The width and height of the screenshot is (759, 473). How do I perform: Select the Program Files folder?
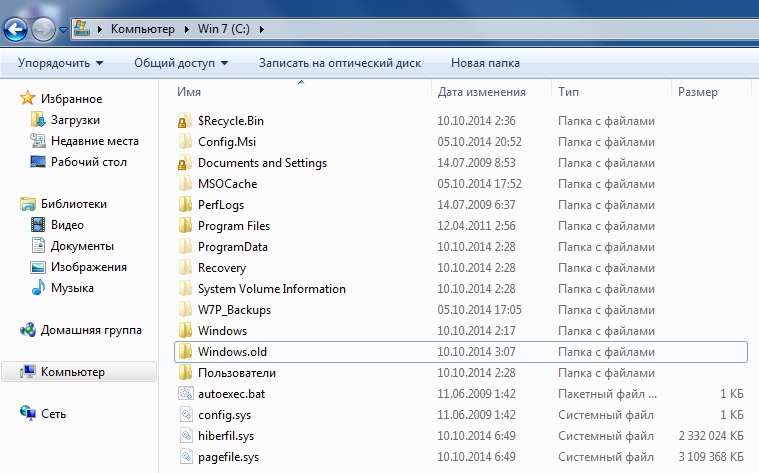(233, 226)
